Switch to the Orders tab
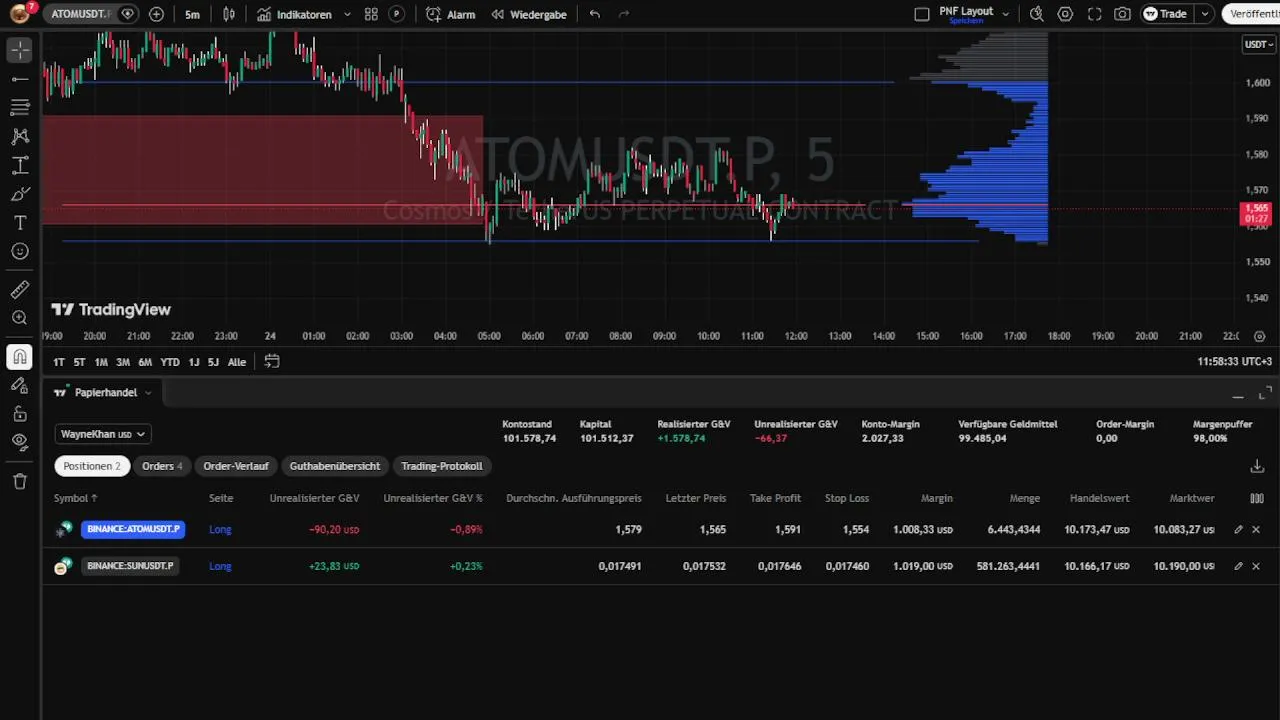This screenshot has width=1280, height=720. (x=162, y=466)
